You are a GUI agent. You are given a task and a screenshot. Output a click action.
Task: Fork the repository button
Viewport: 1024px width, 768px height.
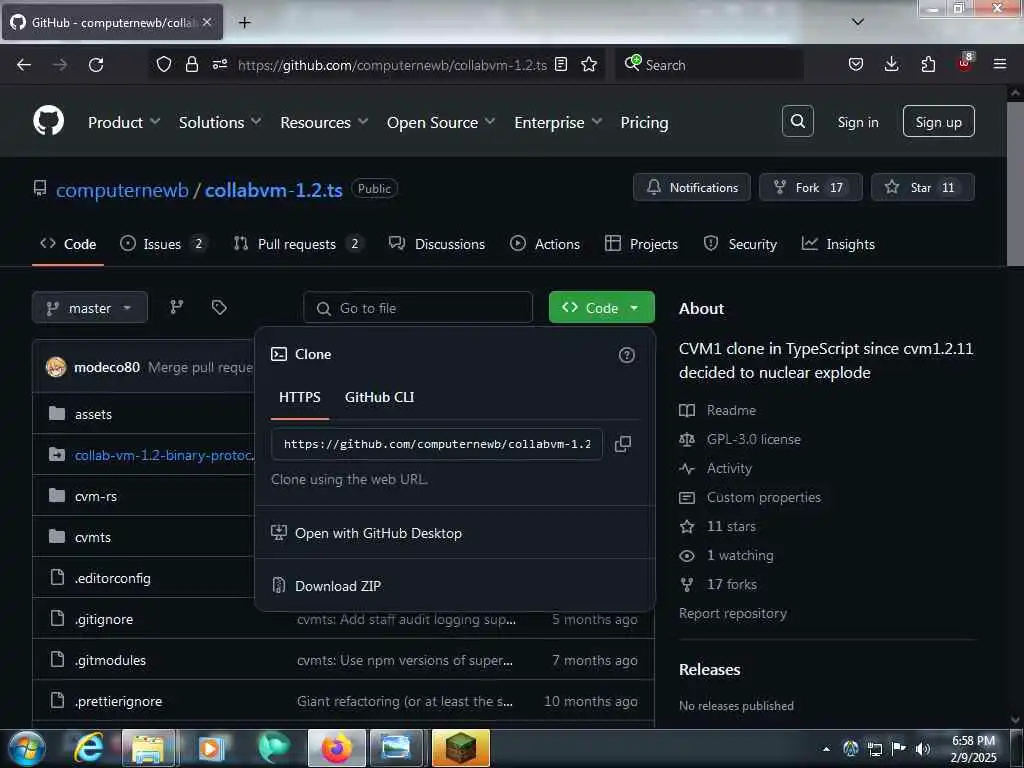tap(810, 187)
